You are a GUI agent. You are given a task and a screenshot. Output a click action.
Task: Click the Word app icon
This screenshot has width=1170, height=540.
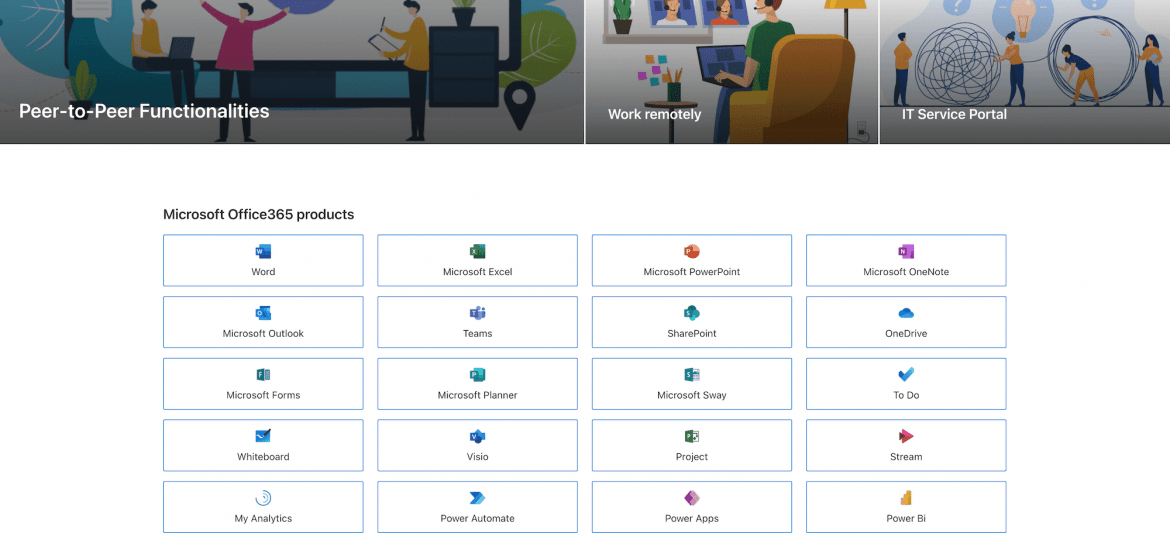point(263,251)
